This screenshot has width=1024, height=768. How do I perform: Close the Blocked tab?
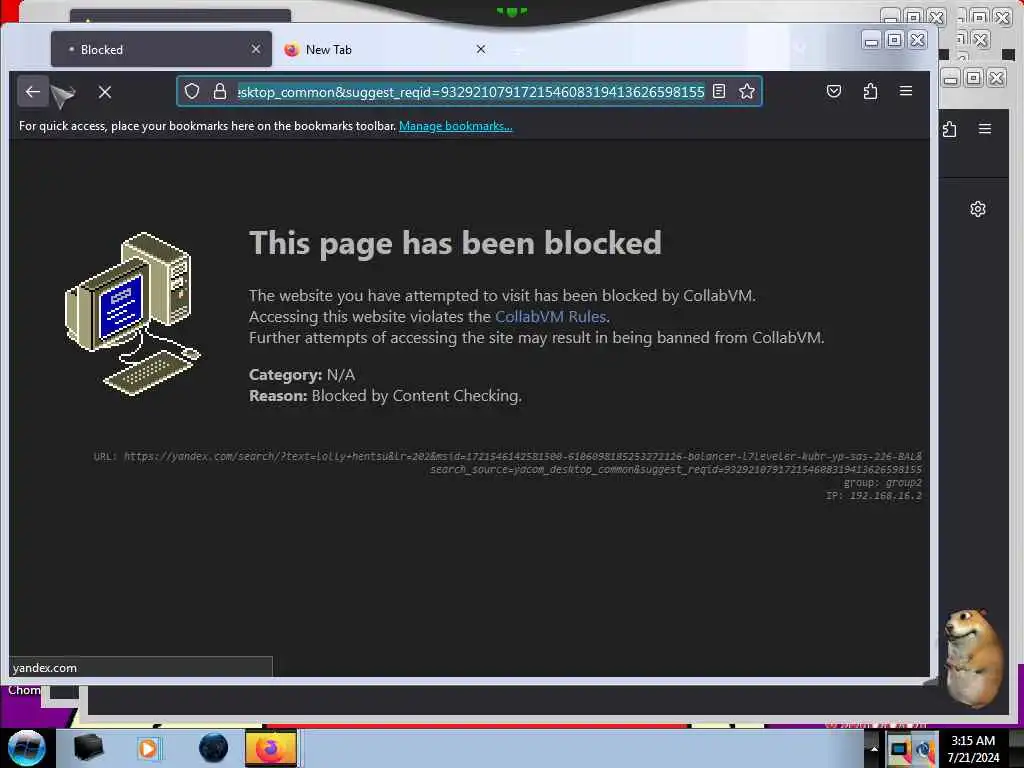[256, 50]
